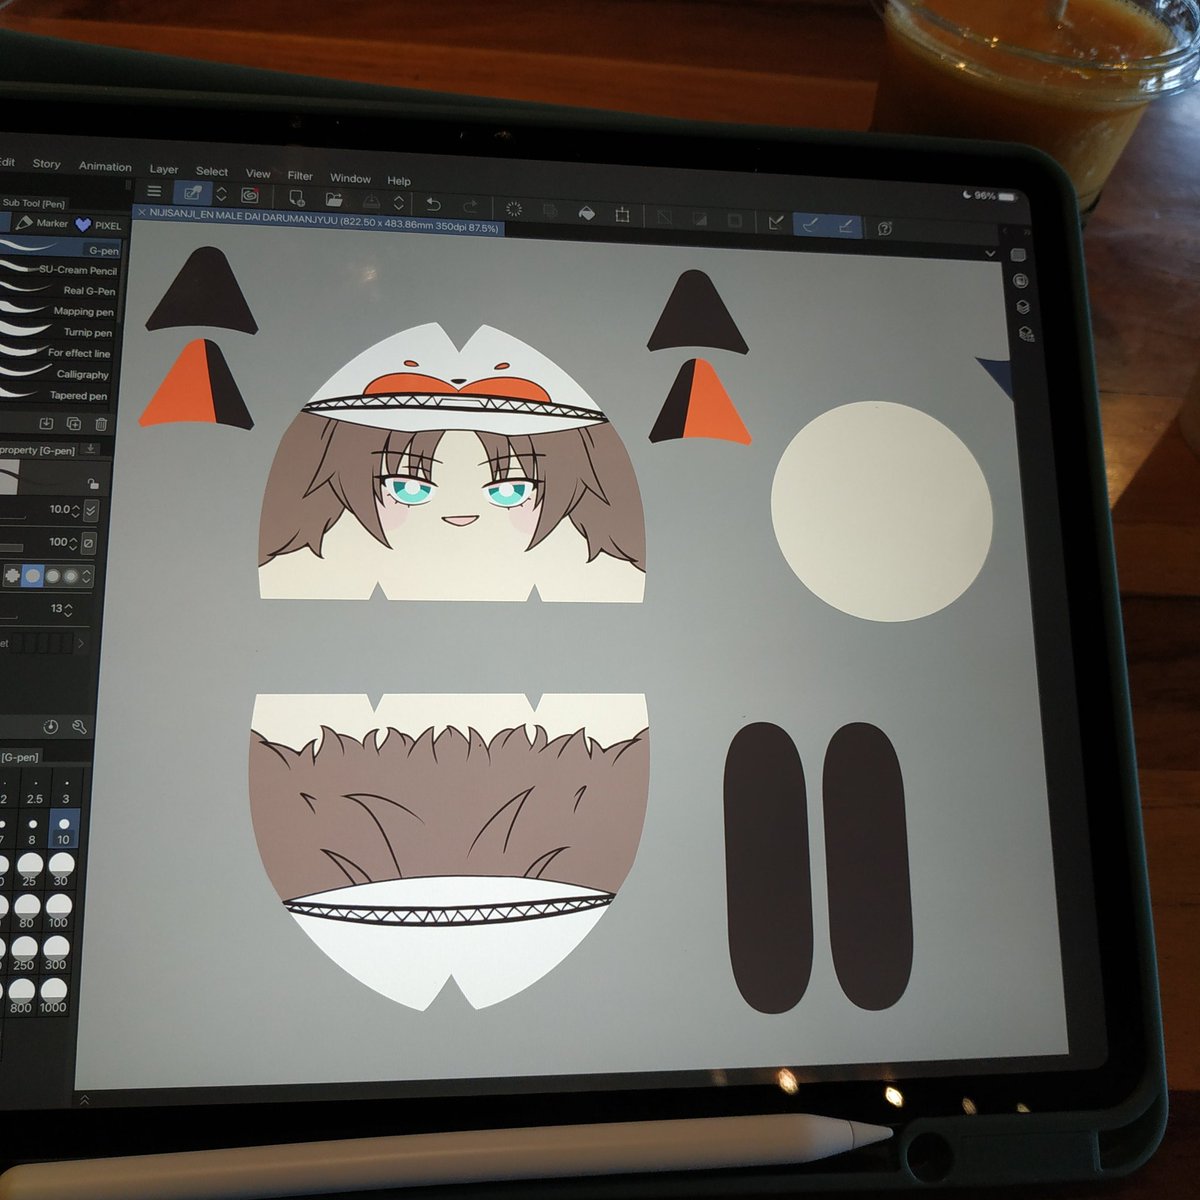The image size is (1200, 1200).
Task: Open the Window menu
Action: pyautogui.click(x=350, y=178)
